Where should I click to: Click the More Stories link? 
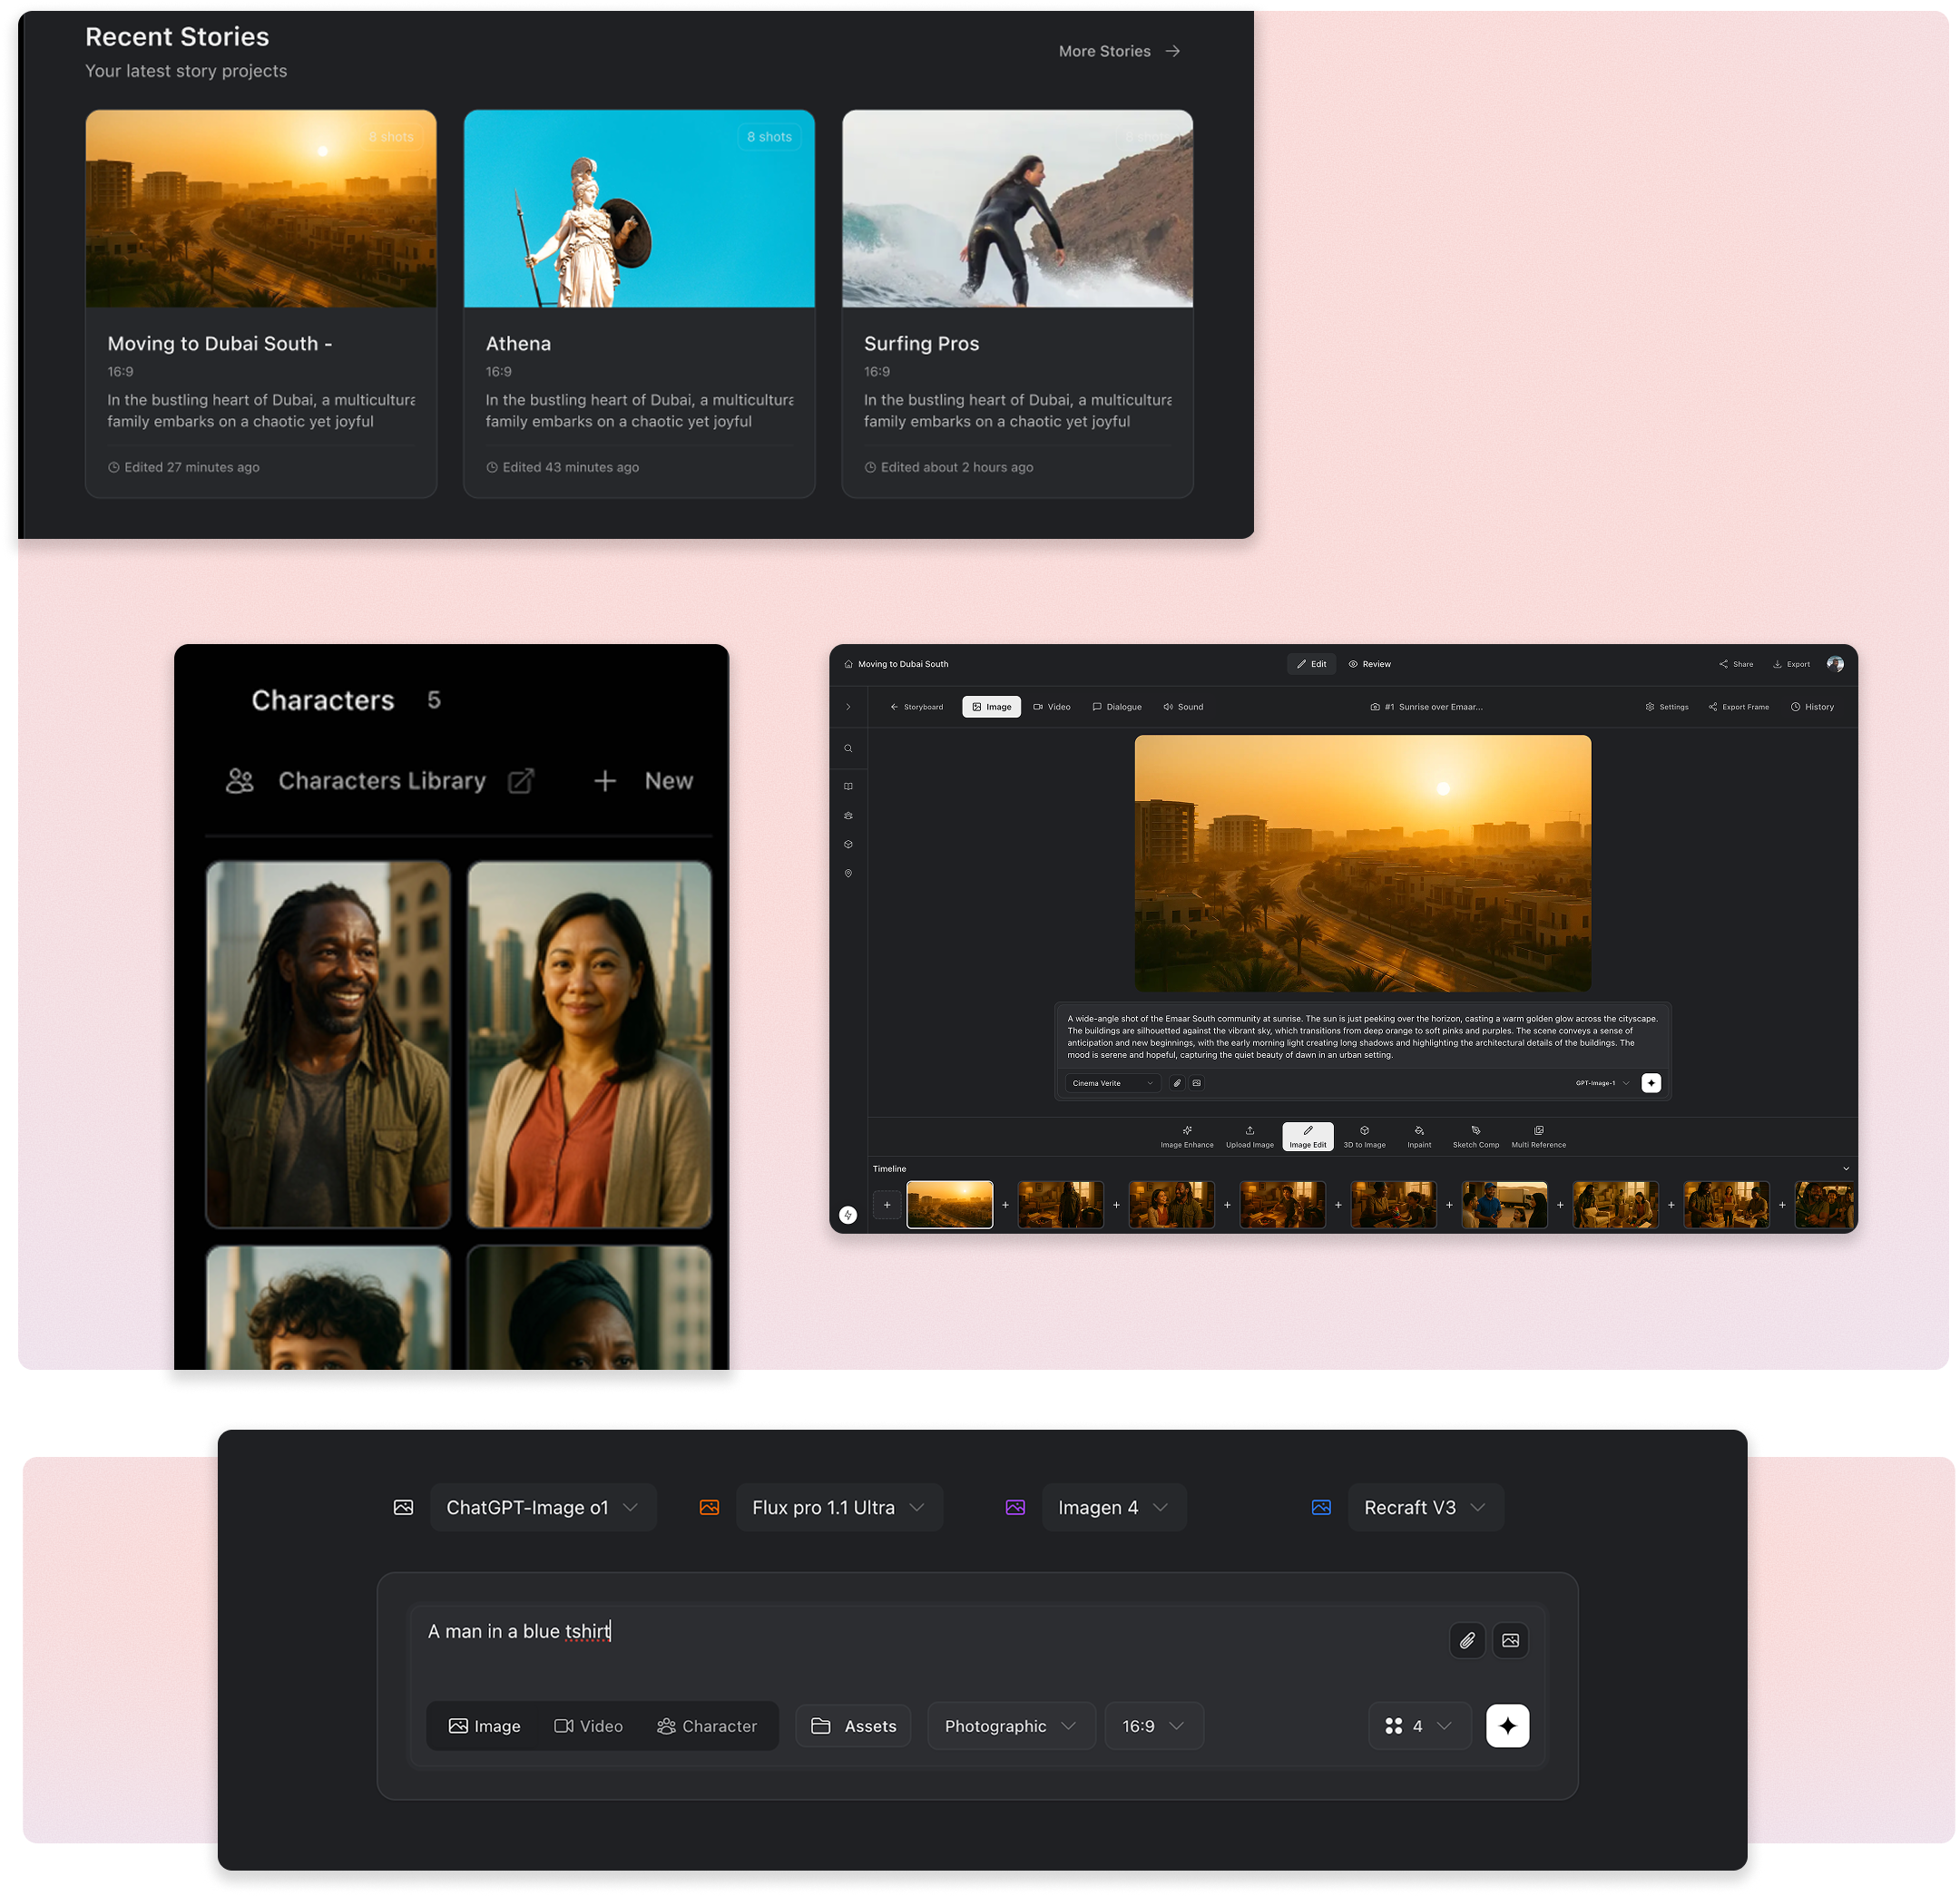point(1119,51)
